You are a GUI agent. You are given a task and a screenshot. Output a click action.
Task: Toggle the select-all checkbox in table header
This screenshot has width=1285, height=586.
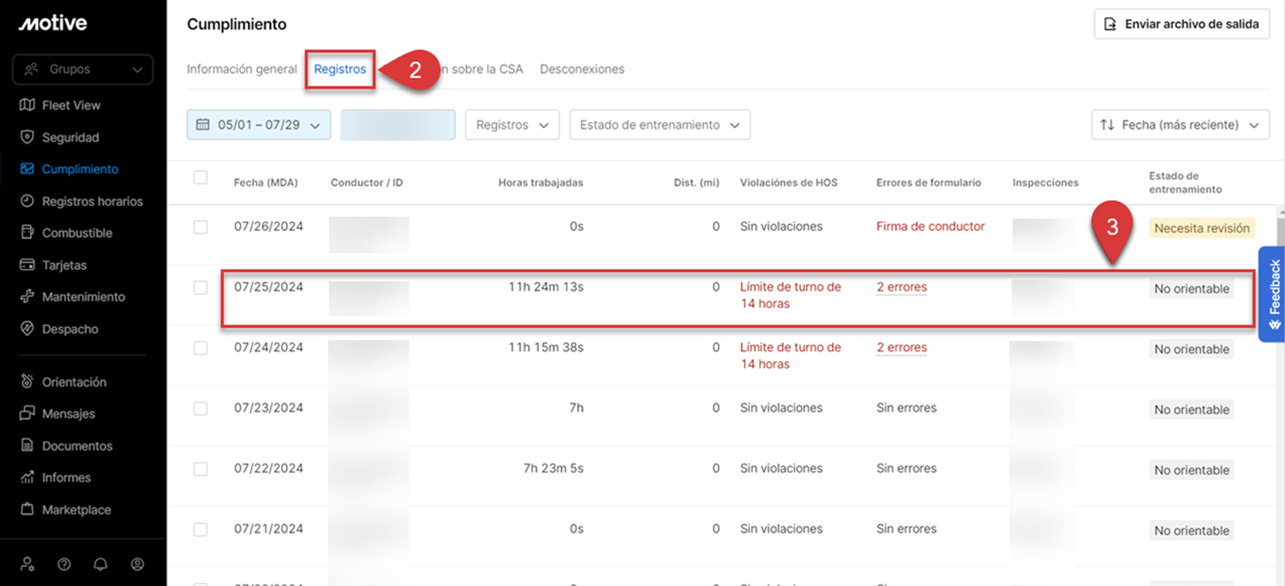[x=200, y=177]
